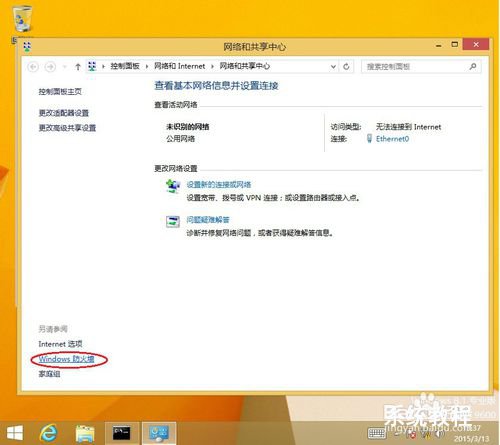
Task: Click the set up new connection icon
Action: [173, 186]
